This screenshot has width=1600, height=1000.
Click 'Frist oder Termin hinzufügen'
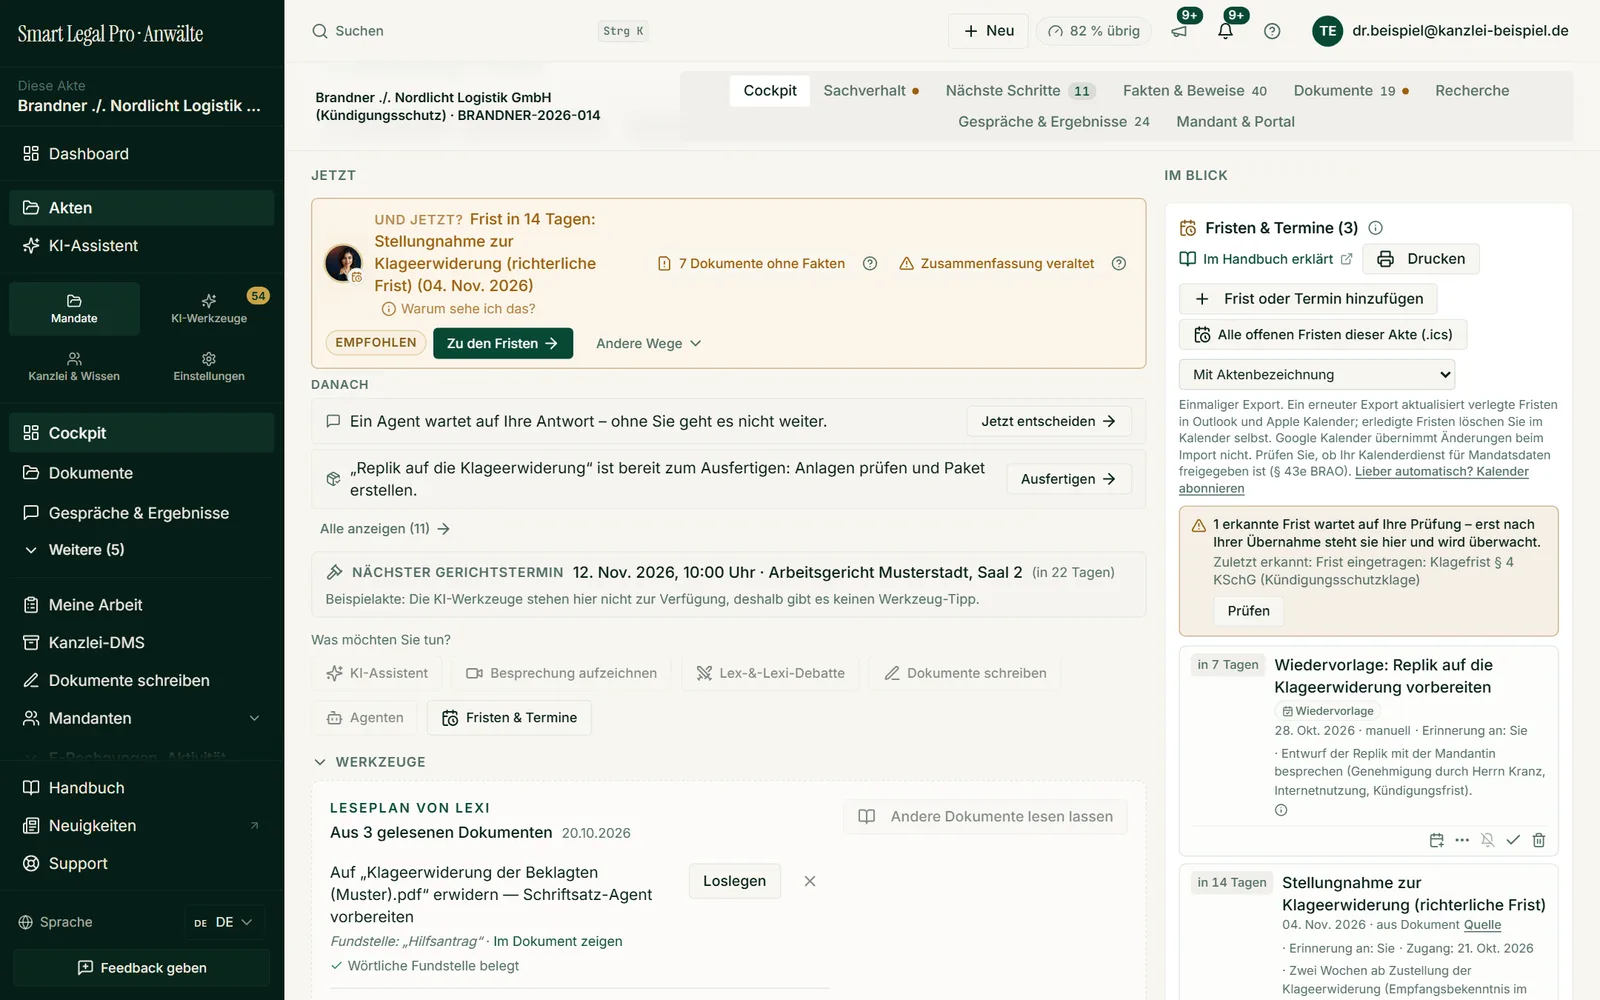click(1309, 299)
